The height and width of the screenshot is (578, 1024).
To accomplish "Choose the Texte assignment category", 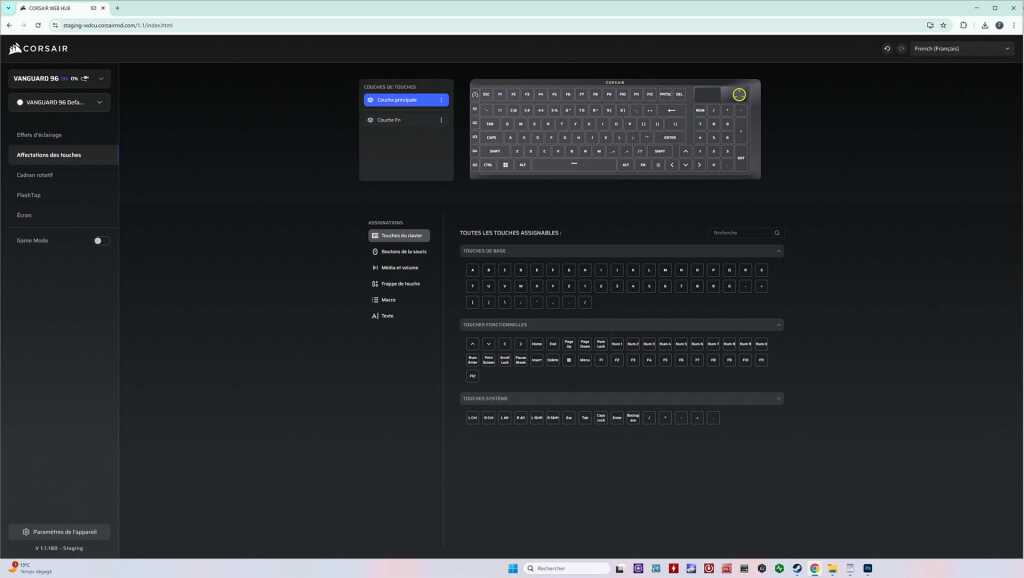I will [387, 316].
